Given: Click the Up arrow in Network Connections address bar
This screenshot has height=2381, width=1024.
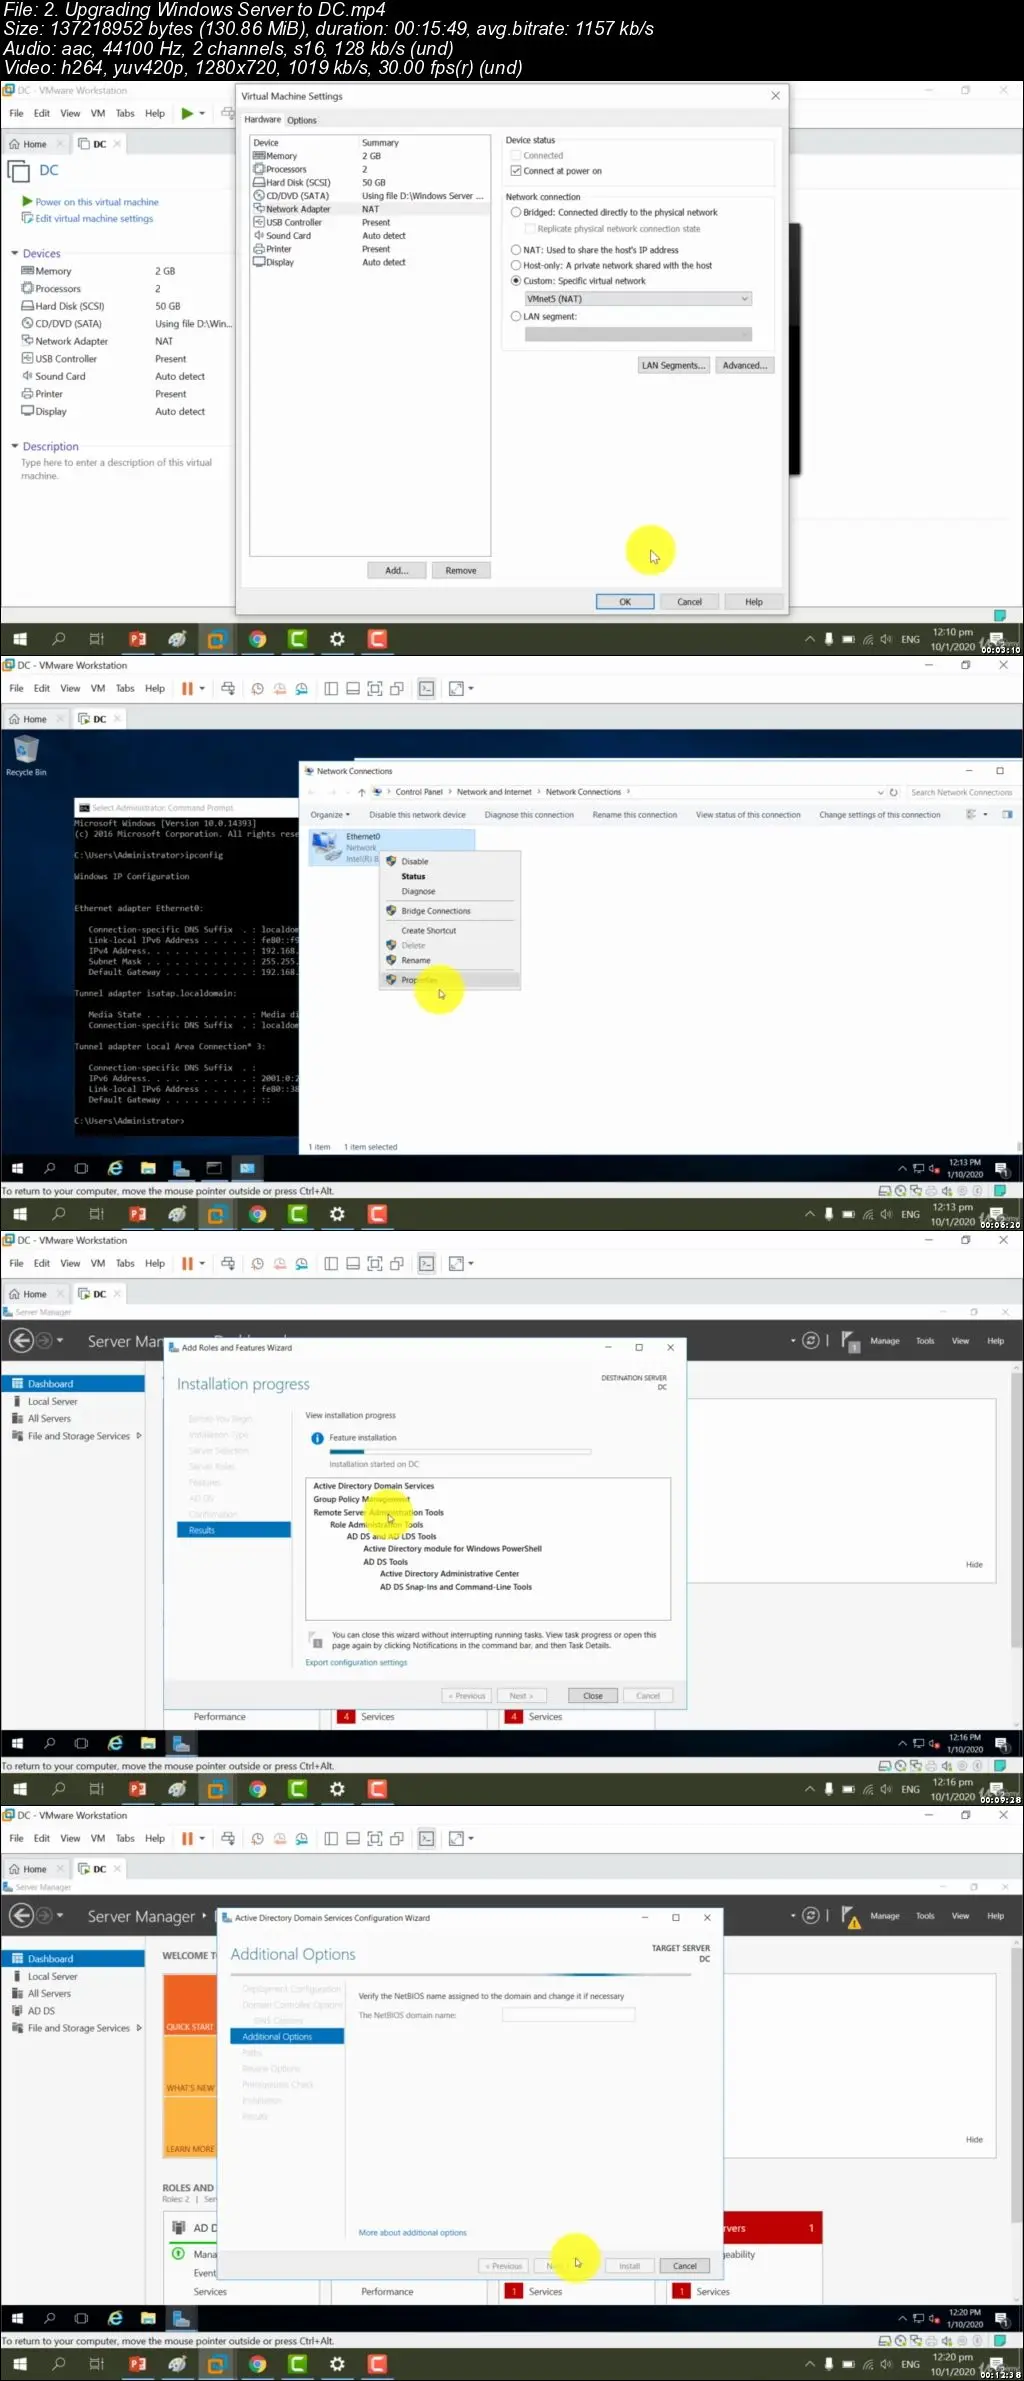Looking at the screenshot, I should [x=362, y=792].
